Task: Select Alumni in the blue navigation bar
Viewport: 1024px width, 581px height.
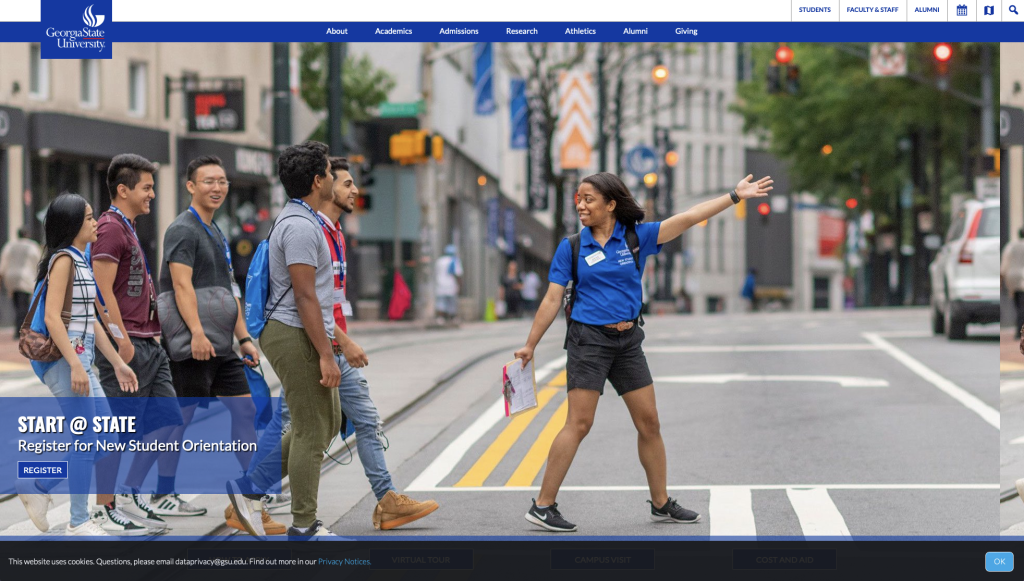Action: tap(635, 31)
